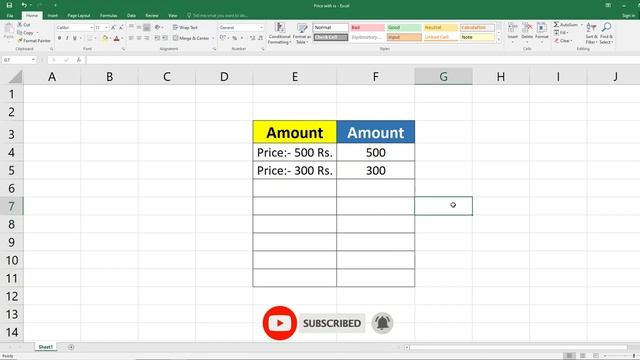Activate the Format Painter

(34, 41)
